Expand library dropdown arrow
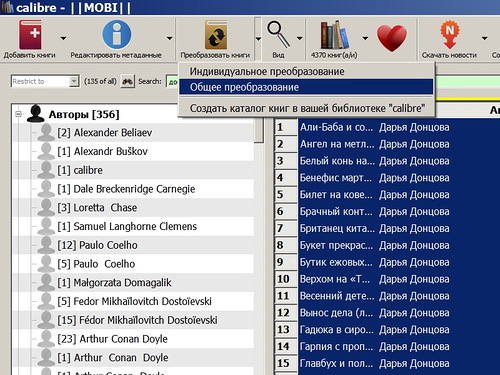Viewport: 500px width, 375px height. pyautogui.click(x=365, y=38)
